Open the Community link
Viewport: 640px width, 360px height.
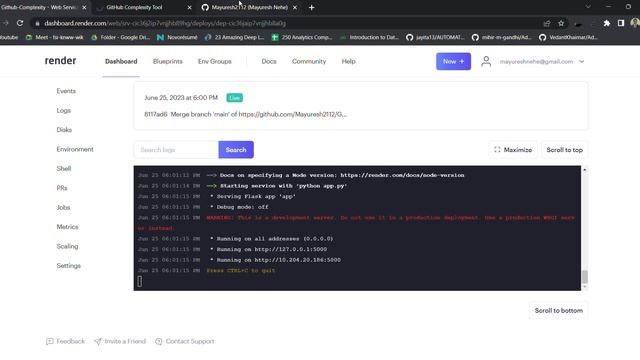coord(309,61)
